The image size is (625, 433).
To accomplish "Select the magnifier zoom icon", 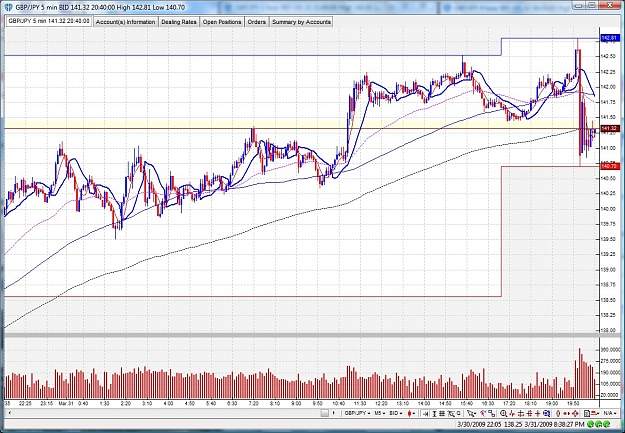I will (503, 413).
